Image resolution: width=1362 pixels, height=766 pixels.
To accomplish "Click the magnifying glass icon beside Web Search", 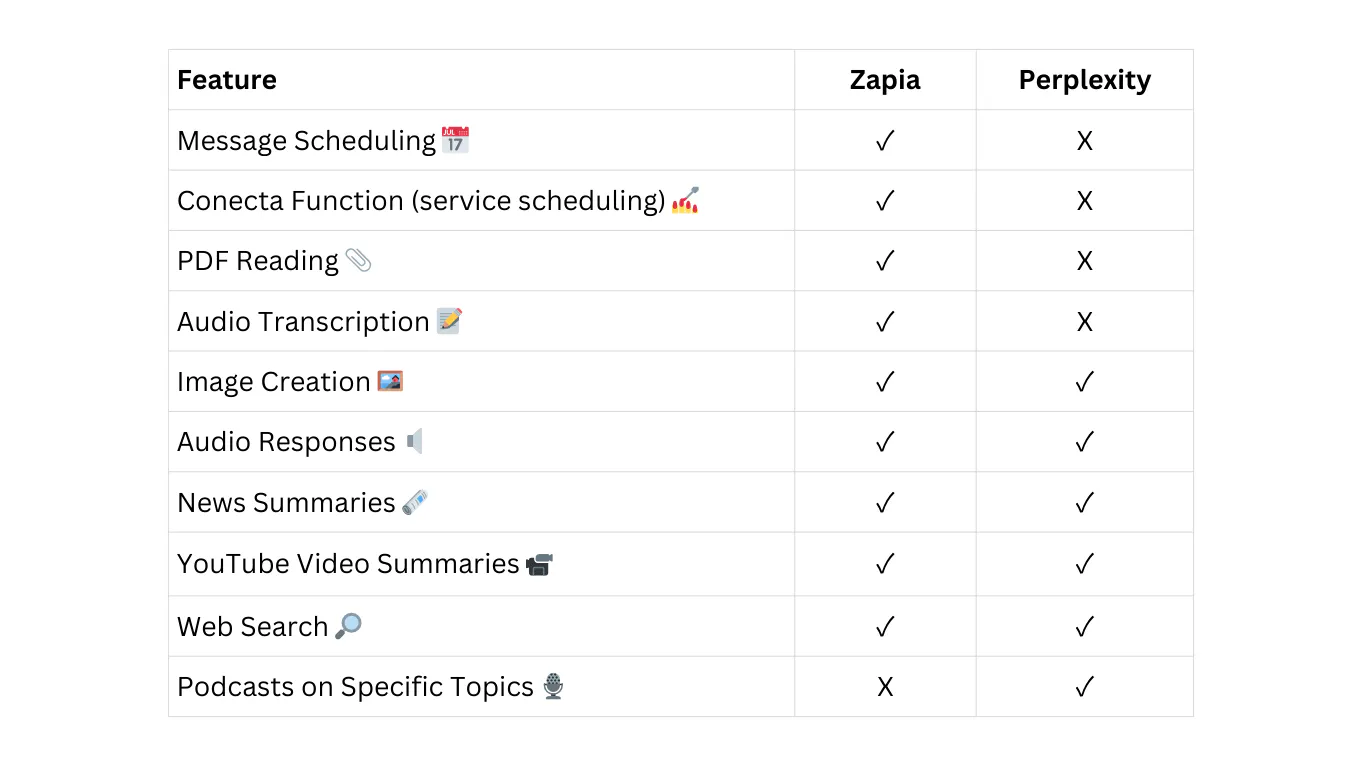I will [x=348, y=626].
